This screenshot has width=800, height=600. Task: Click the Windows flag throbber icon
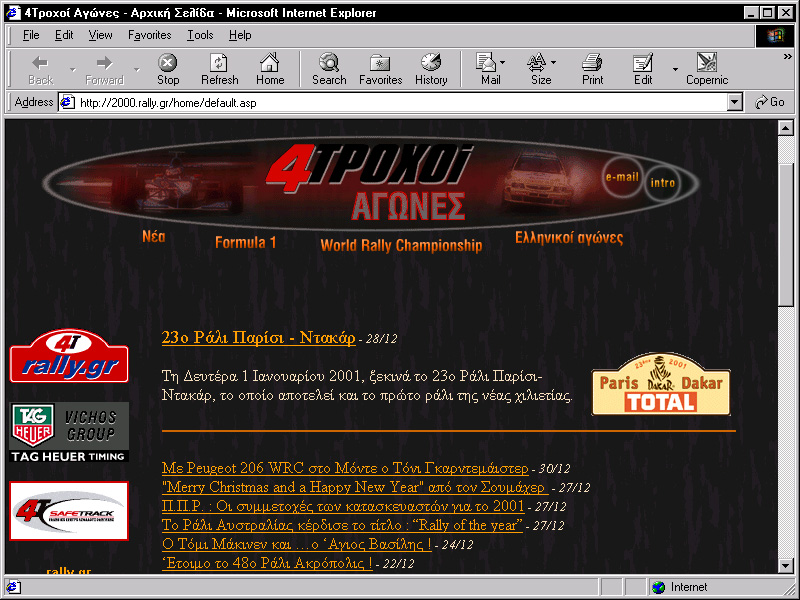click(774, 35)
